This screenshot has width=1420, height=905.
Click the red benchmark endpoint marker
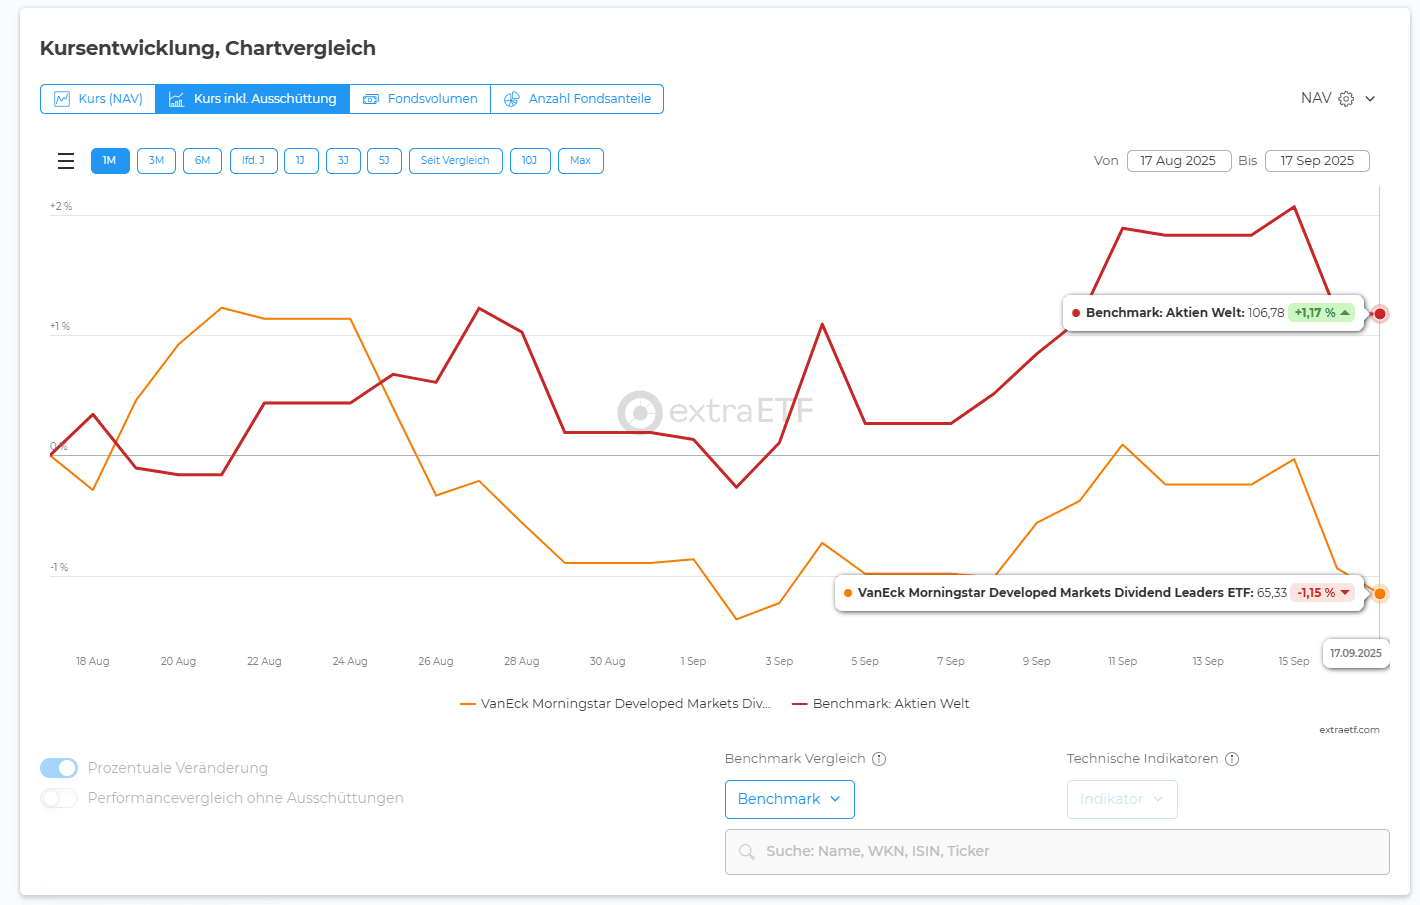click(x=1380, y=314)
